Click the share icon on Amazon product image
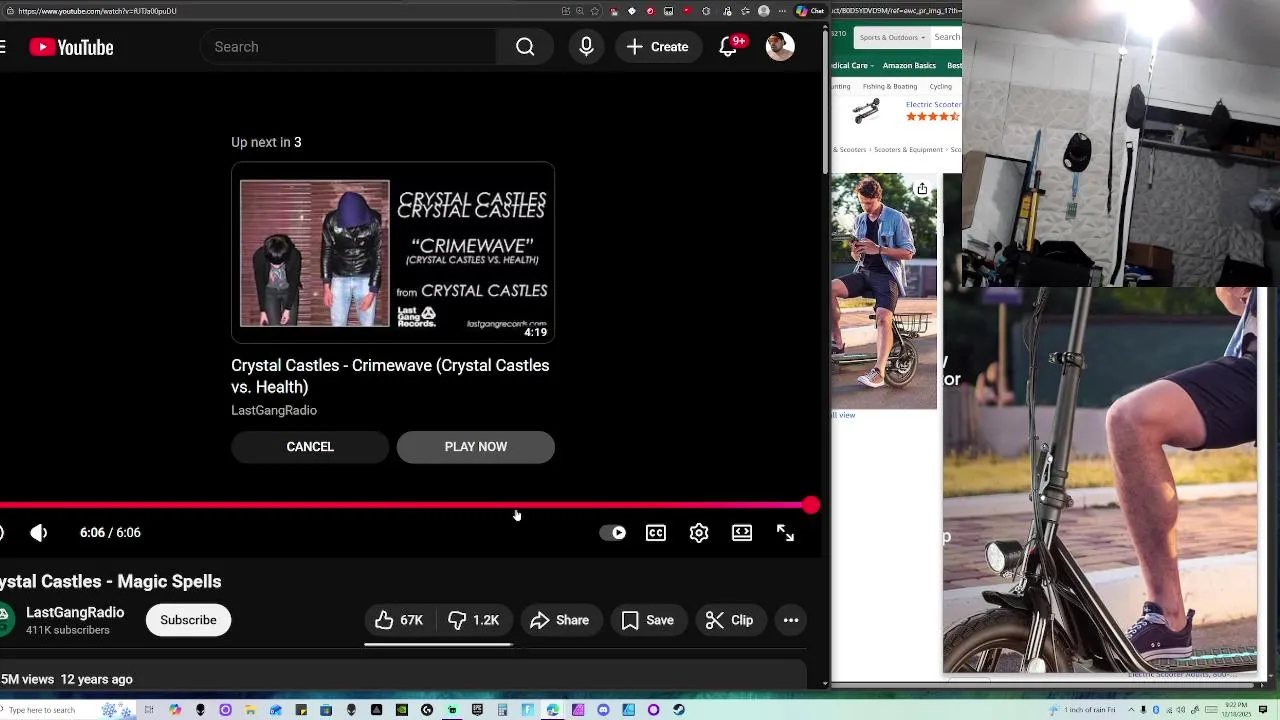The image size is (1280, 720). click(x=922, y=189)
